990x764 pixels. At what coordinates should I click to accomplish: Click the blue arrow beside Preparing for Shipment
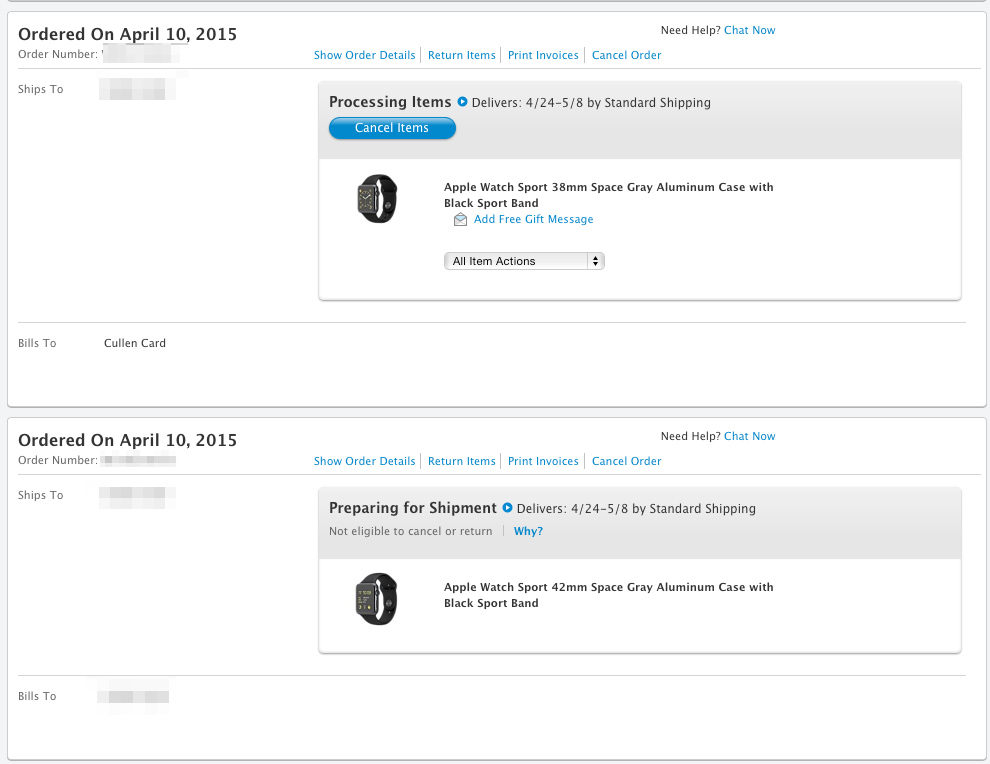pos(508,508)
